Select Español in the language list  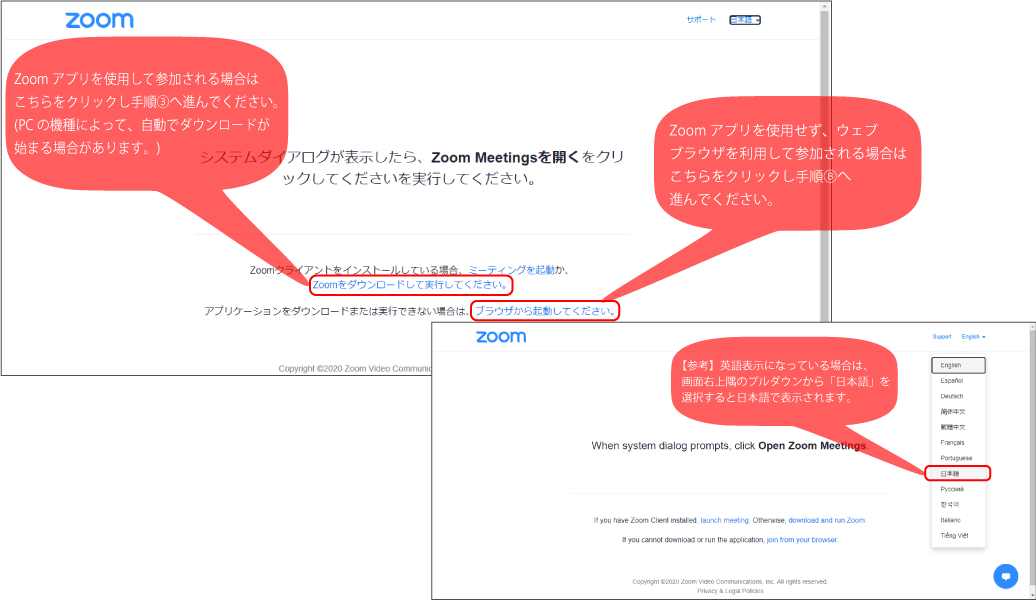click(x=958, y=381)
